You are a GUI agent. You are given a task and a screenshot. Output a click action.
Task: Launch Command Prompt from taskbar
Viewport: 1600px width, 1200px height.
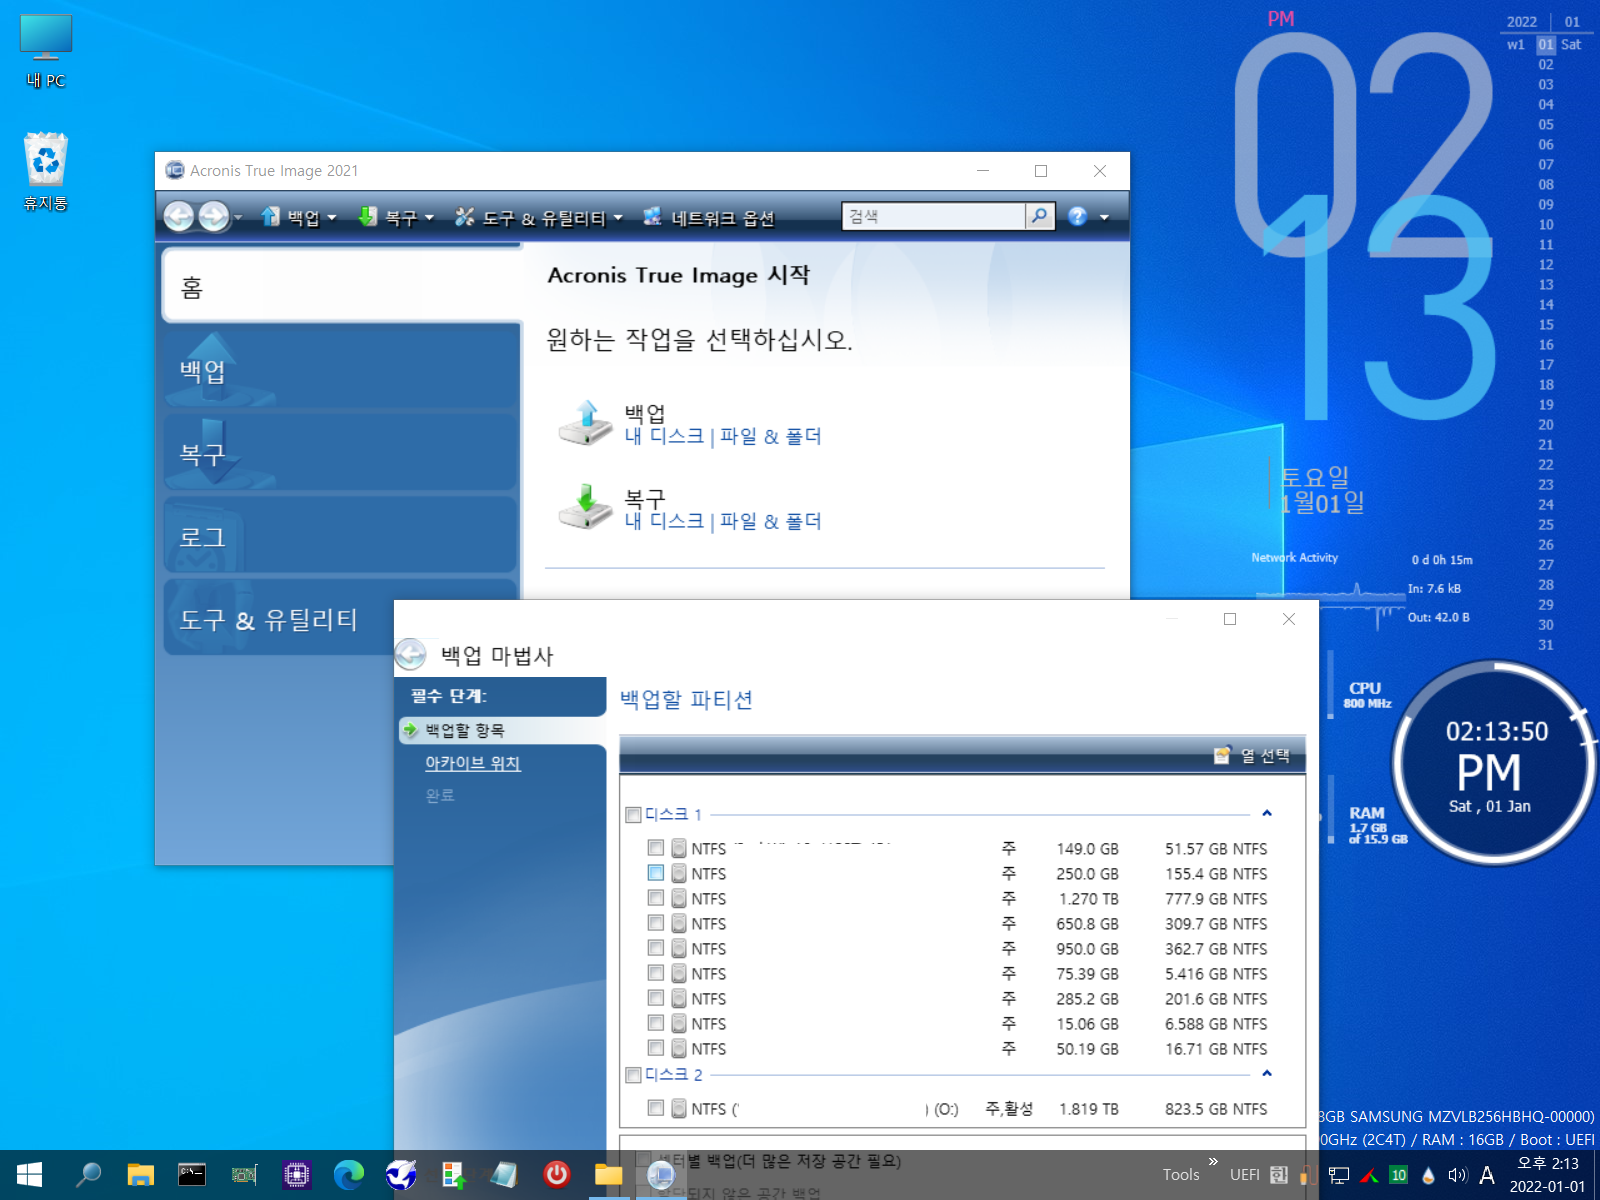point(192,1175)
